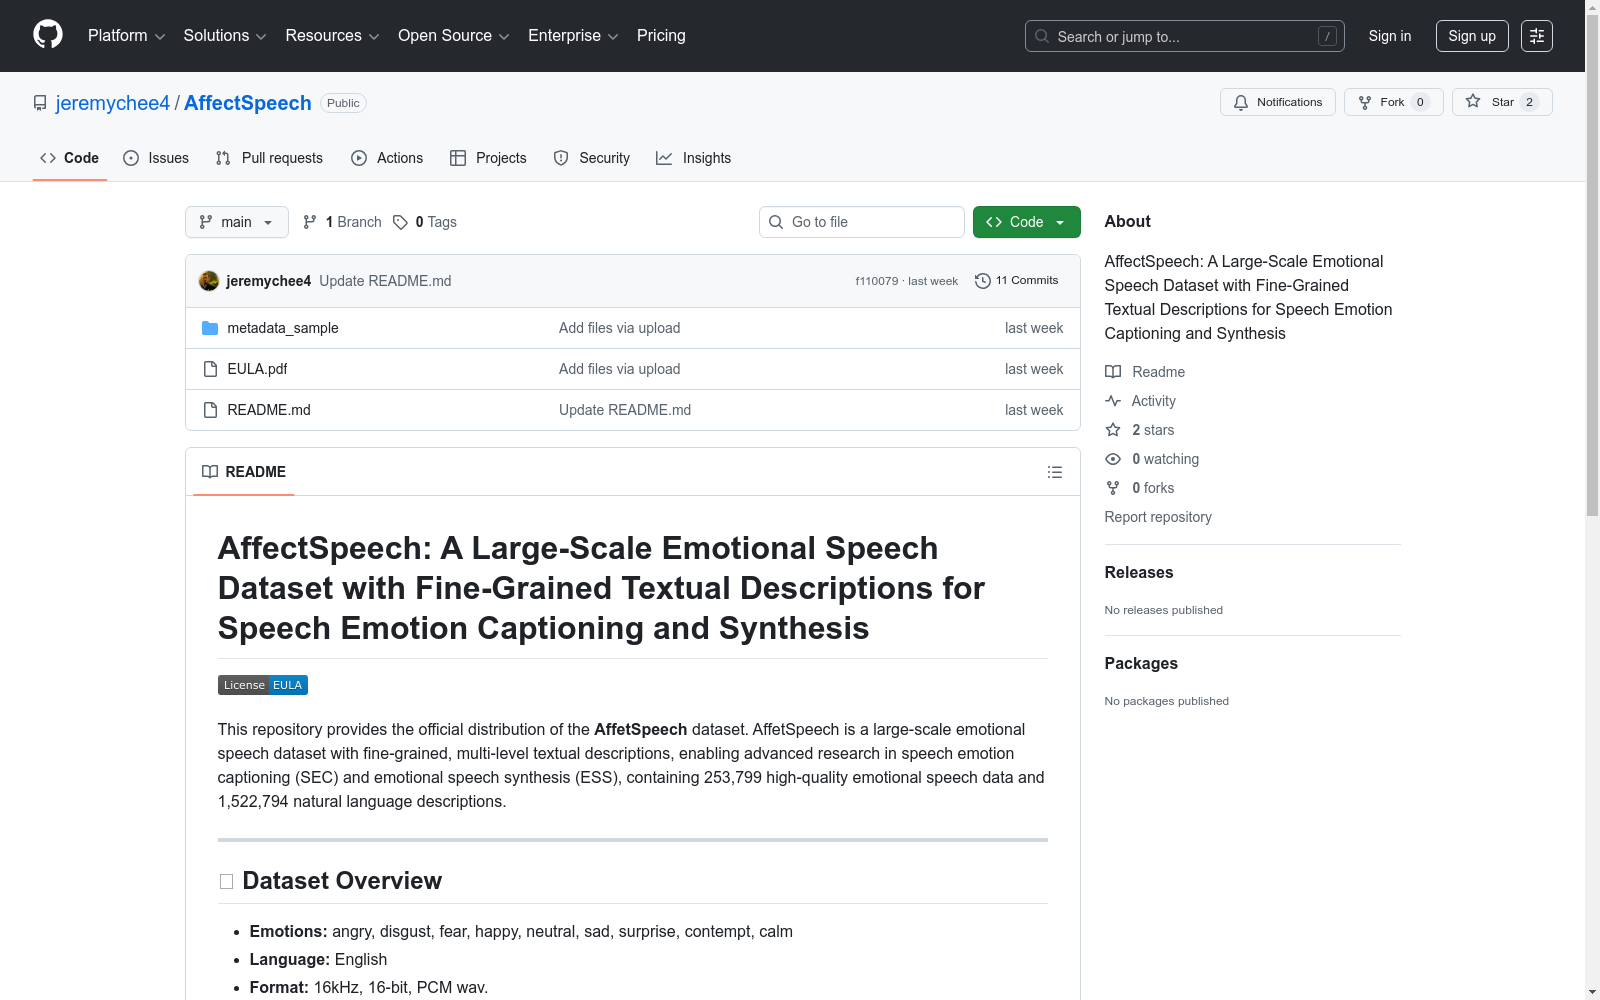Focus the Search or jump to field
Screen dimensions: 1600x1000
1184,36
